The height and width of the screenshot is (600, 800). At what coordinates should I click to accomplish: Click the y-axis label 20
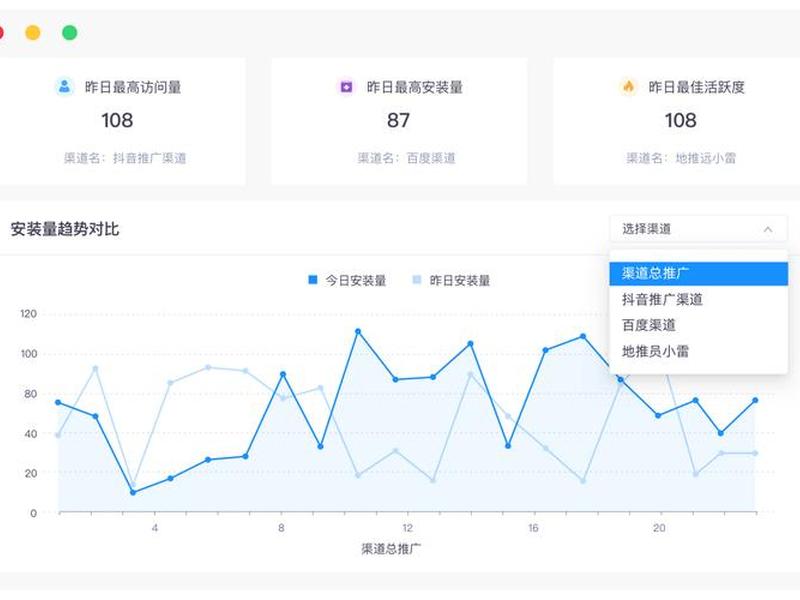pyautogui.click(x=31, y=473)
